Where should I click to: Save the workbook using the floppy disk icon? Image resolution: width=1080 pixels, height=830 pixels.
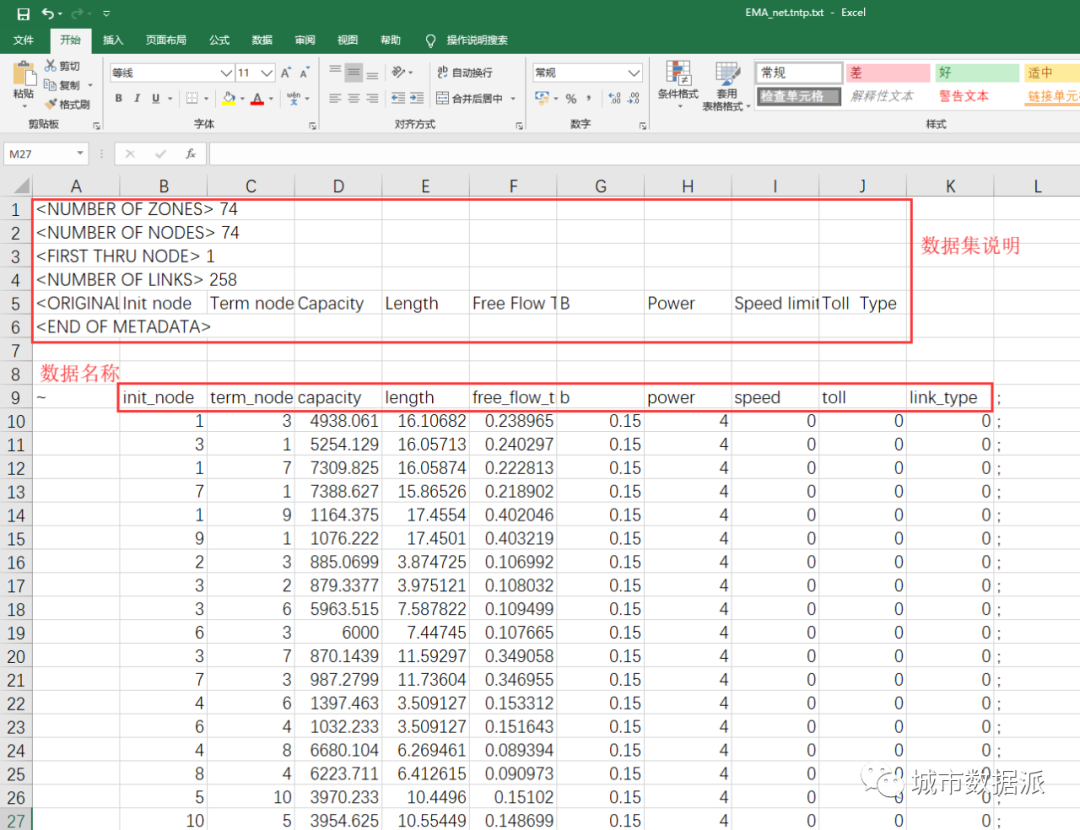[23, 13]
